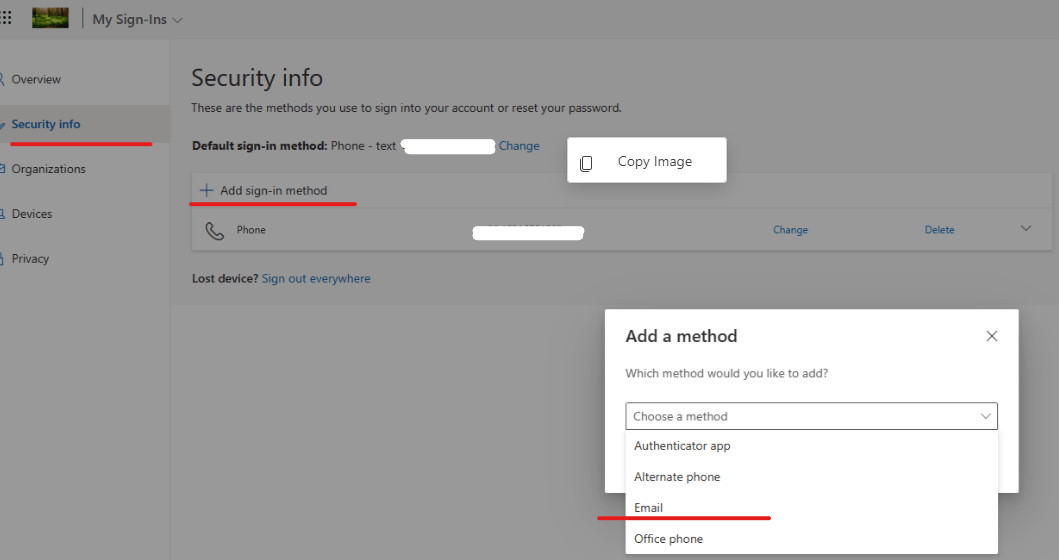
Task: Click the Security info page heading
Action: [257, 78]
